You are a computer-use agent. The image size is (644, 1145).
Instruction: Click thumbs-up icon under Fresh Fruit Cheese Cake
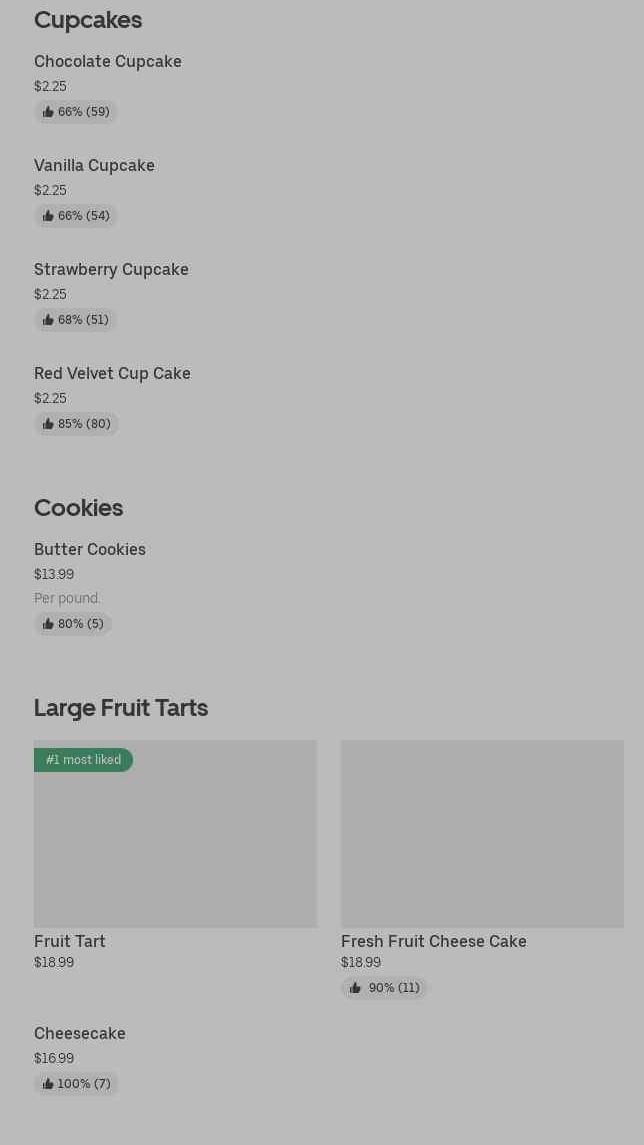355,988
